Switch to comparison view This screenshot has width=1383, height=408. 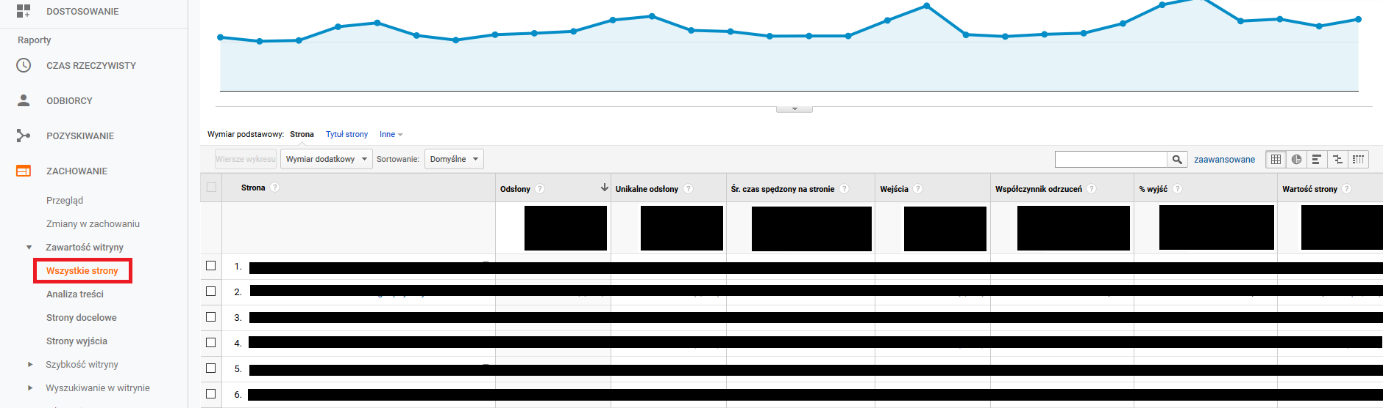tap(1337, 159)
